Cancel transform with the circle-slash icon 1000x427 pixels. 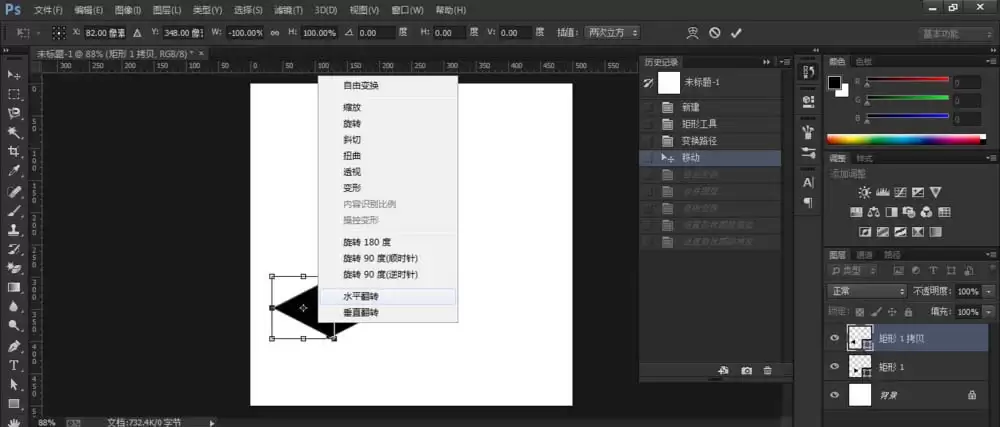(x=714, y=33)
